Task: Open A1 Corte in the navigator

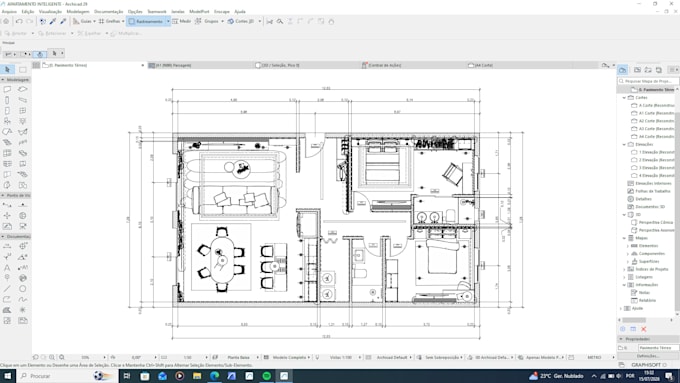Action: pyautogui.click(x=654, y=113)
